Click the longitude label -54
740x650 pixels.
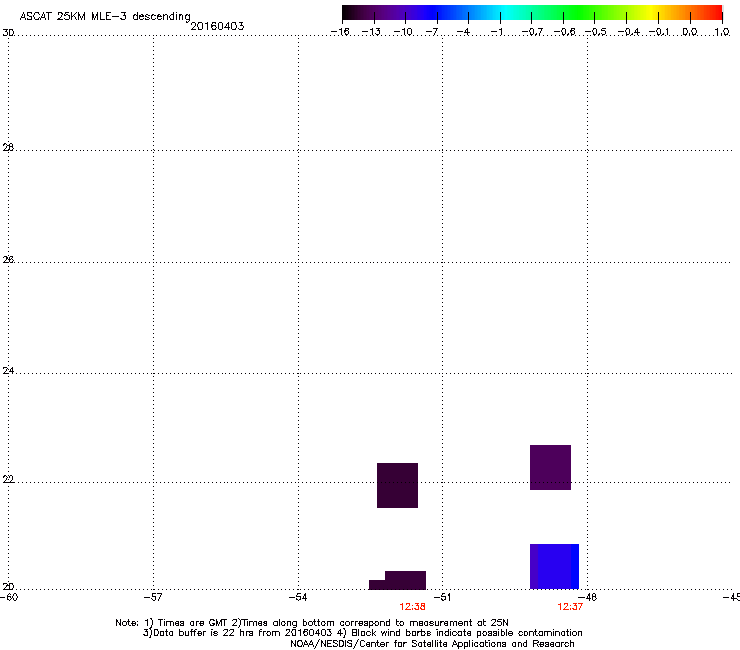click(x=298, y=597)
